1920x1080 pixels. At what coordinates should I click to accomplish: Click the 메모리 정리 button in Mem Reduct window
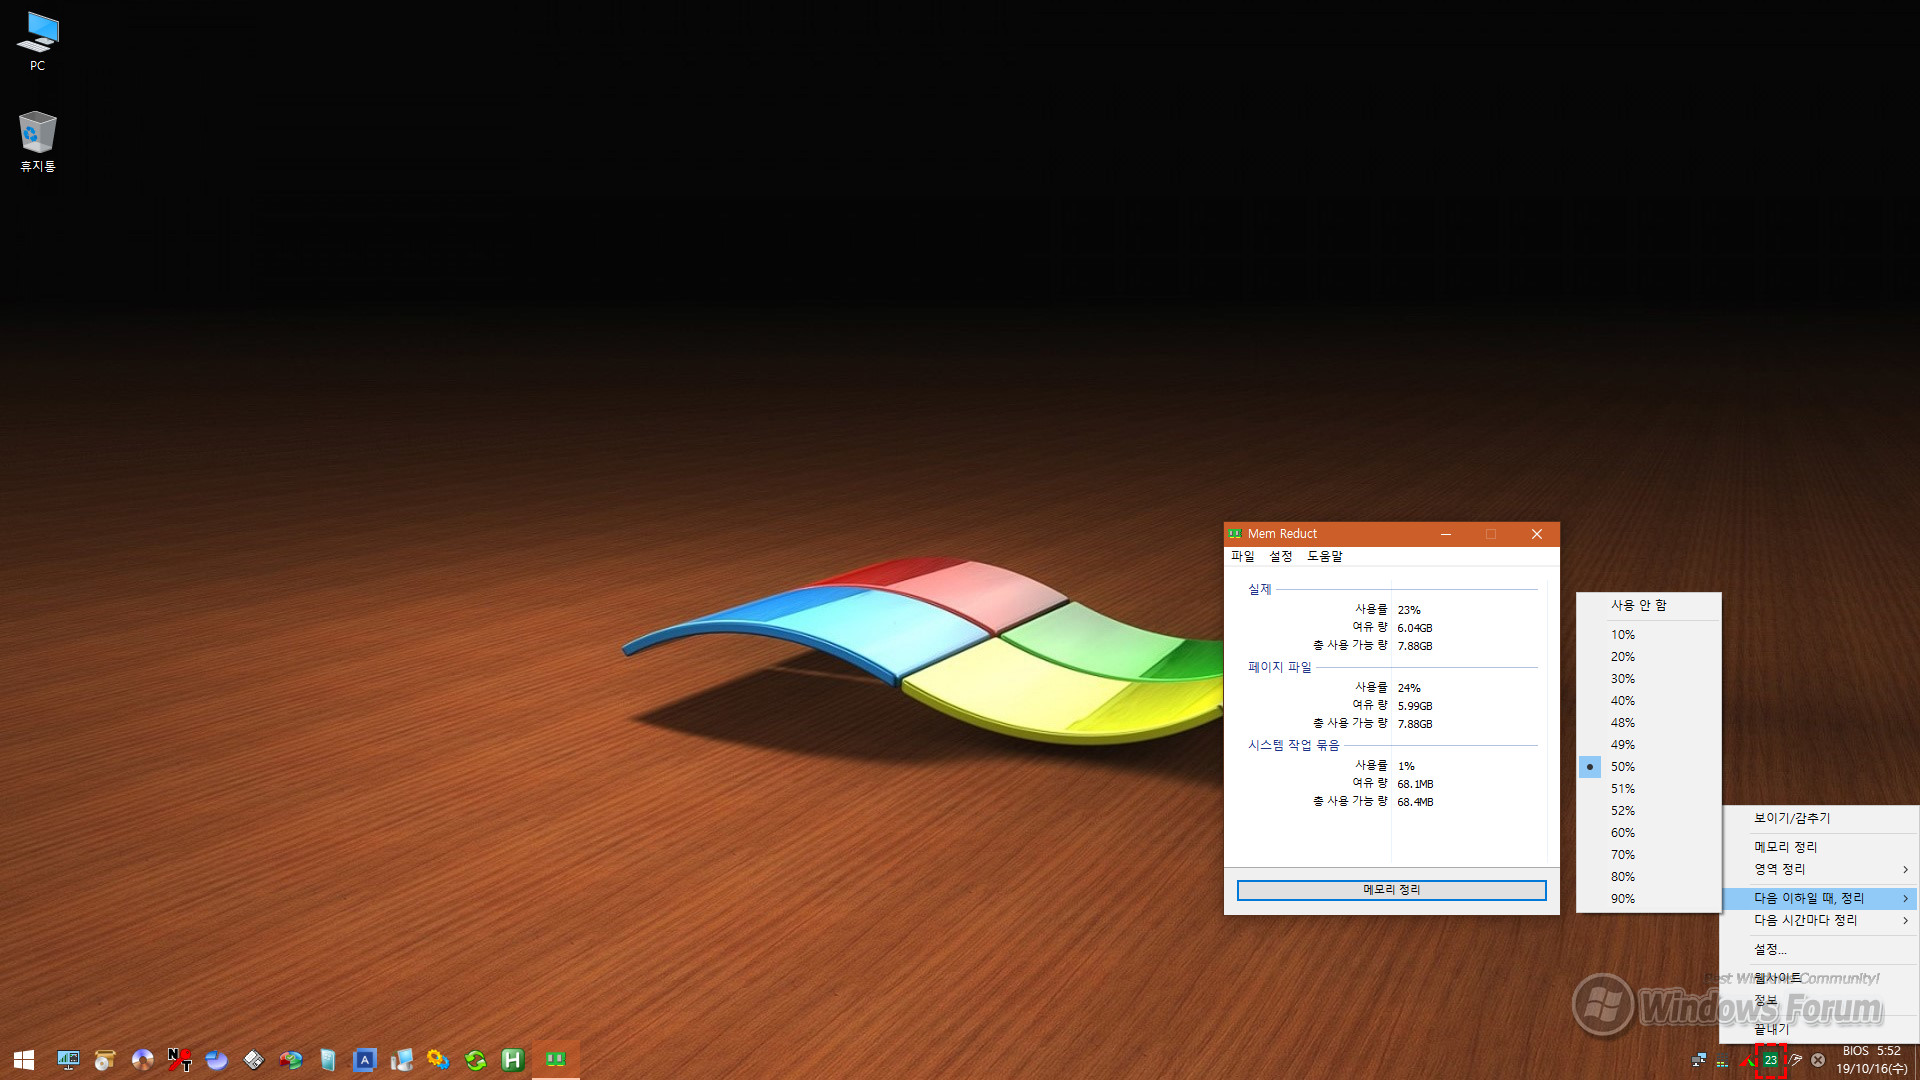[x=1391, y=891]
